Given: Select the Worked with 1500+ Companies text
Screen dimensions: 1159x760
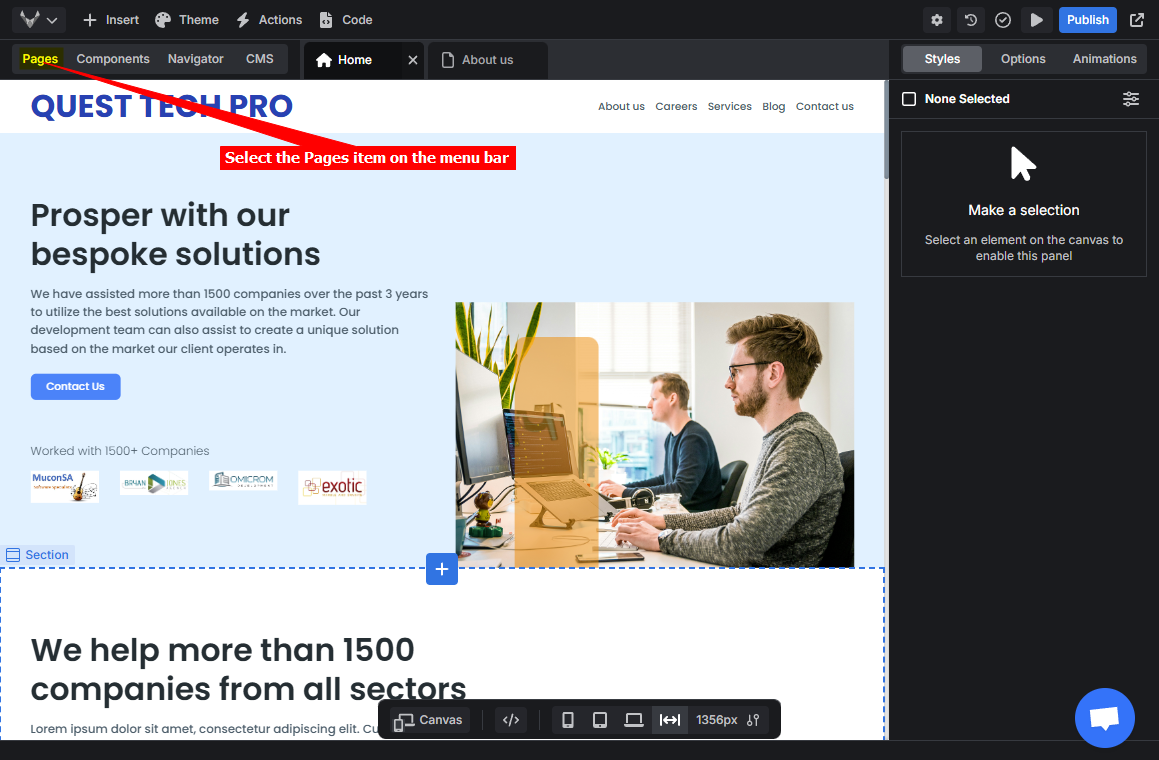Looking at the screenshot, I should tap(120, 451).
